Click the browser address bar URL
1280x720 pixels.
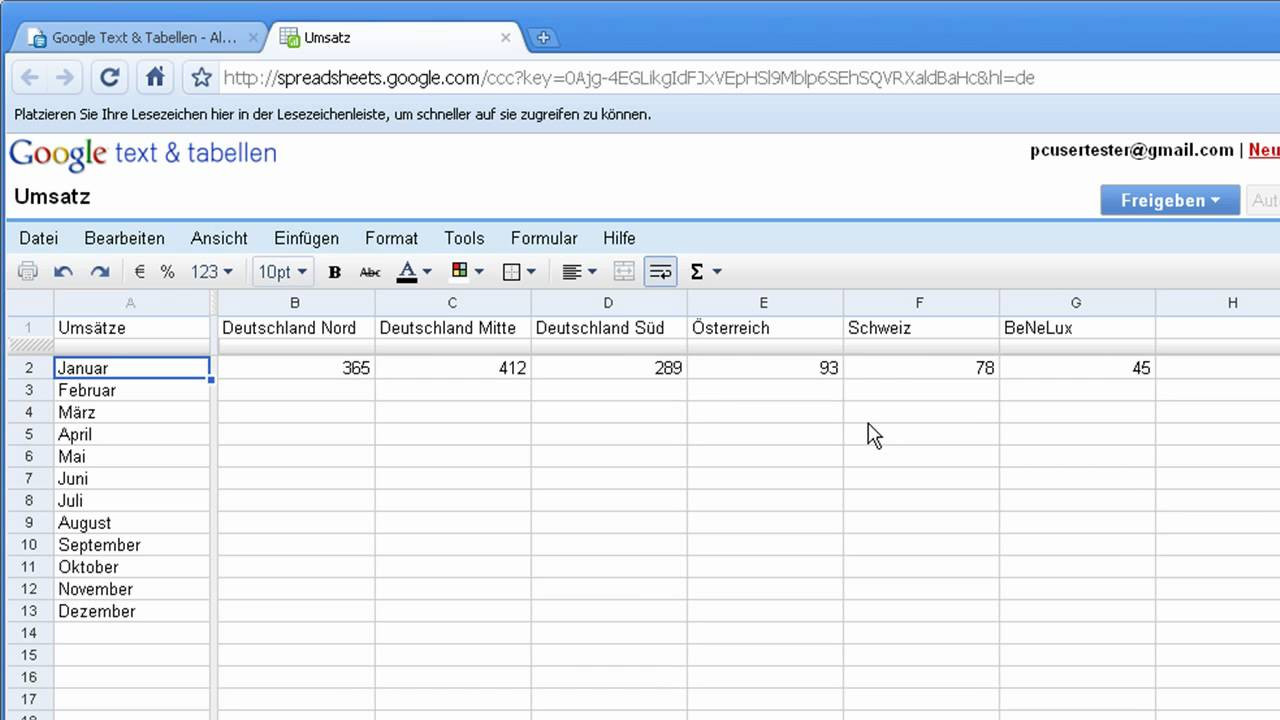[x=628, y=77]
